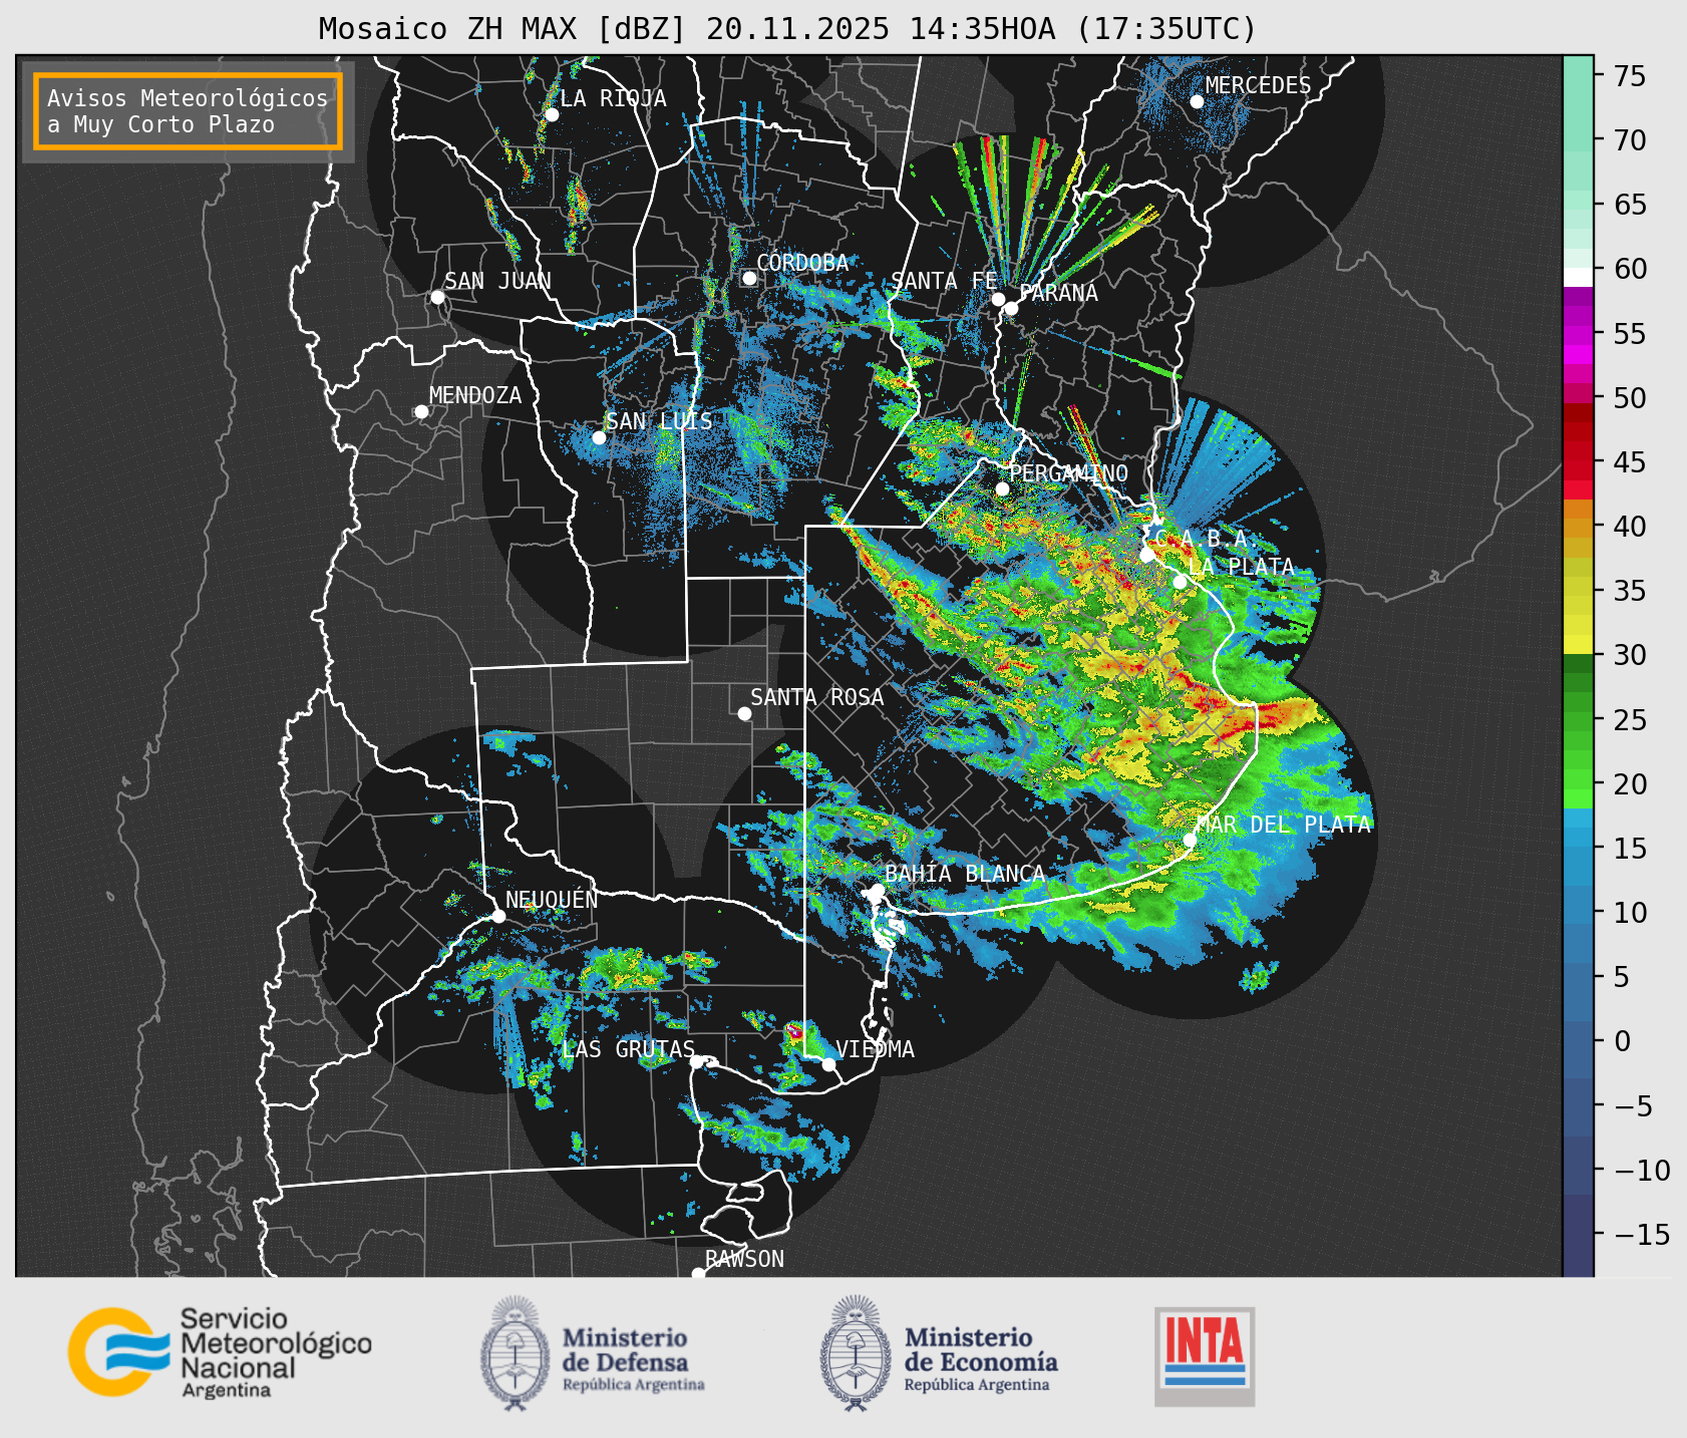Viewport: 1687px width, 1438px height.
Task: Click the C.A.B.A. label
Action: click(x=1207, y=539)
